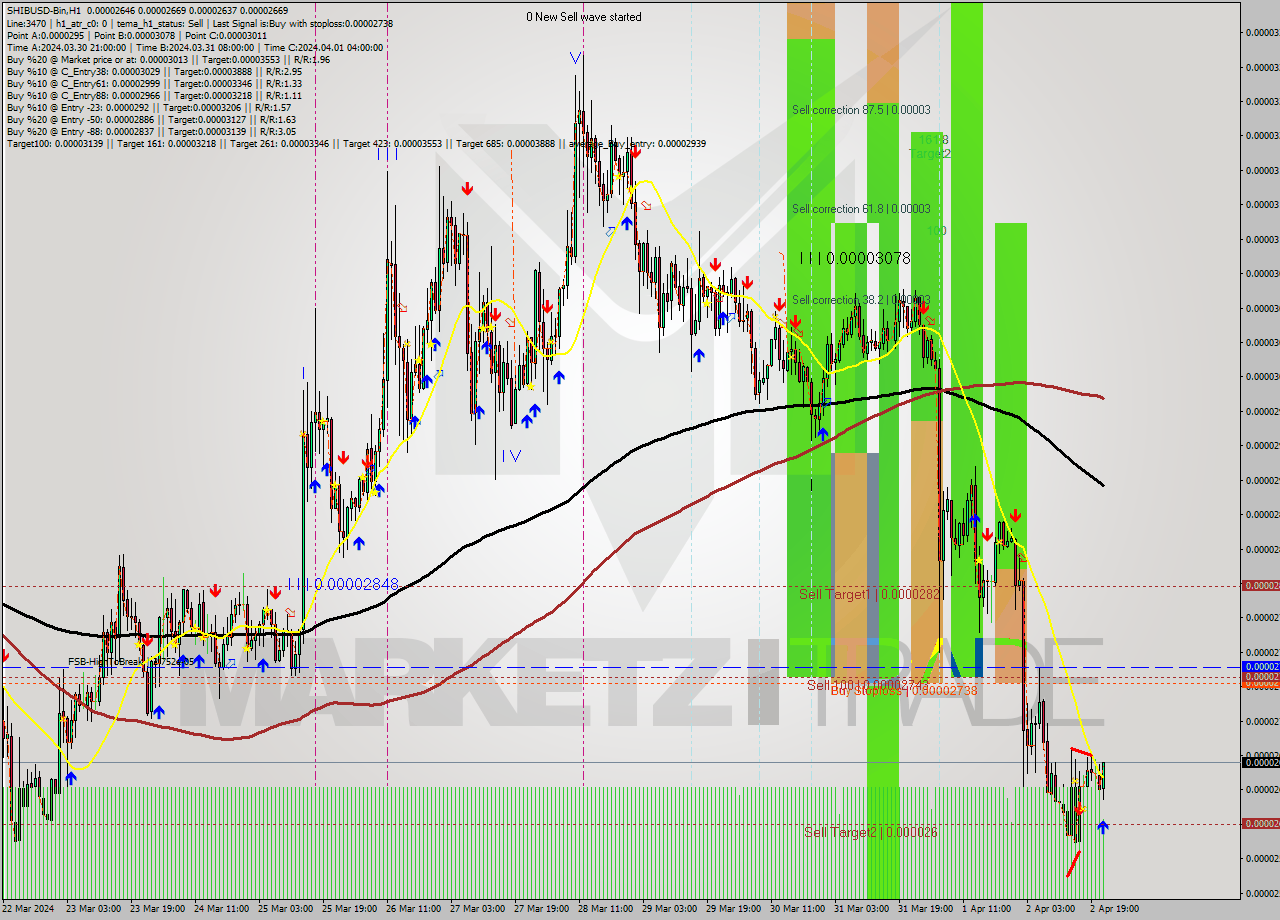Click the '26 Mar 11:00' time axis label
The height and width of the screenshot is (920, 1280).
(413, 909)
